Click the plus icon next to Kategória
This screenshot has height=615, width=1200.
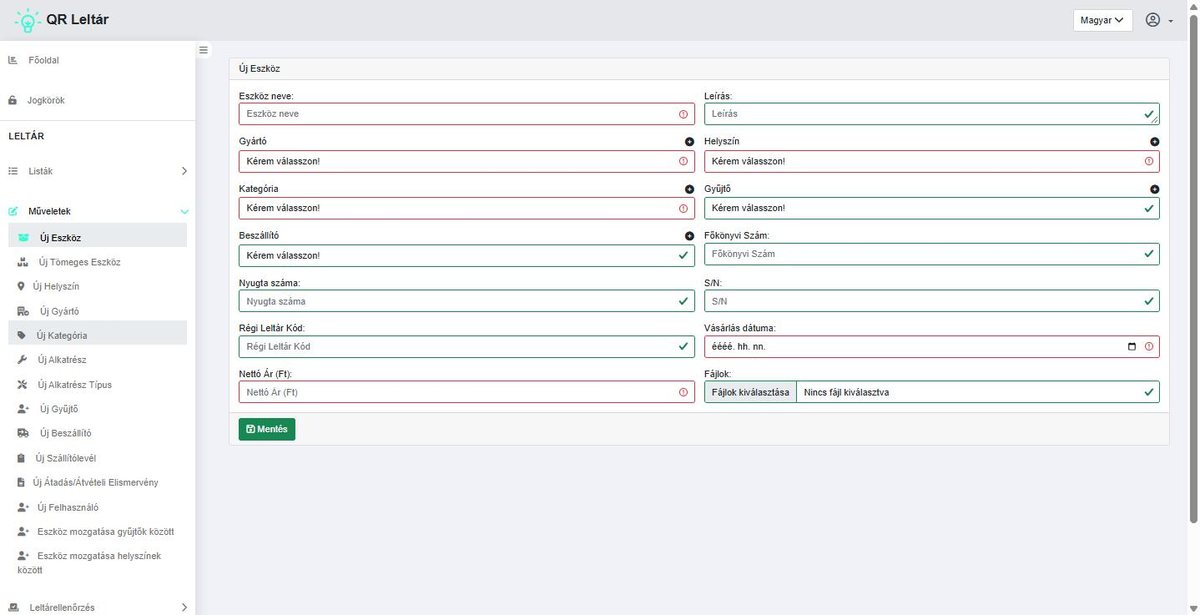[689, 189]
